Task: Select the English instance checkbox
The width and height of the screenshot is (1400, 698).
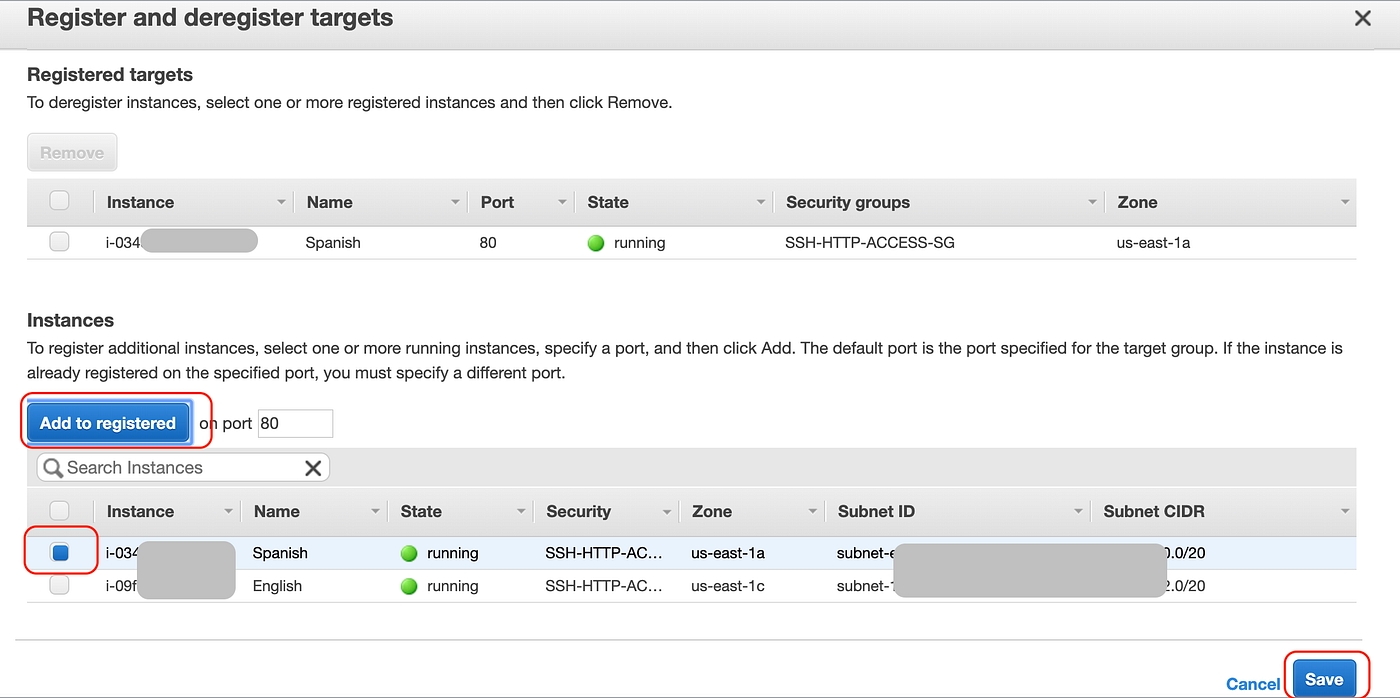Action: point(60,586)
